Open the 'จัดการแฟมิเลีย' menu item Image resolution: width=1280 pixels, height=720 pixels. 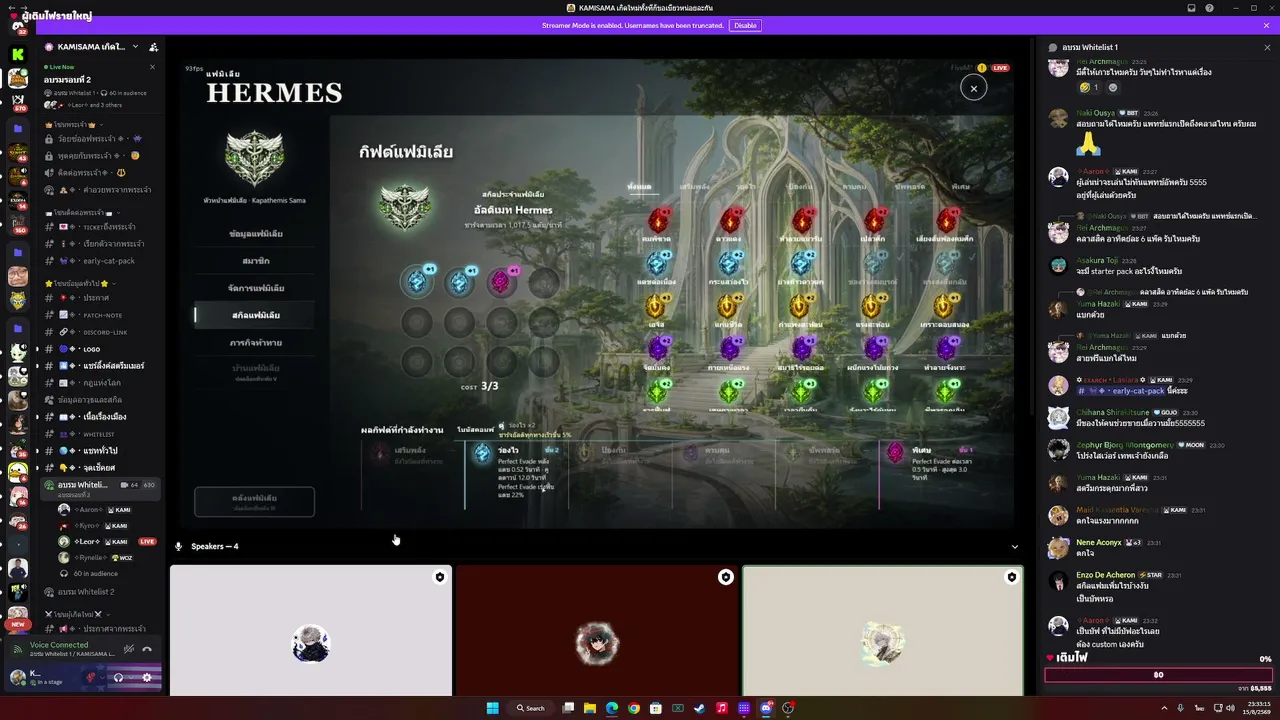(x=255, y=288)
